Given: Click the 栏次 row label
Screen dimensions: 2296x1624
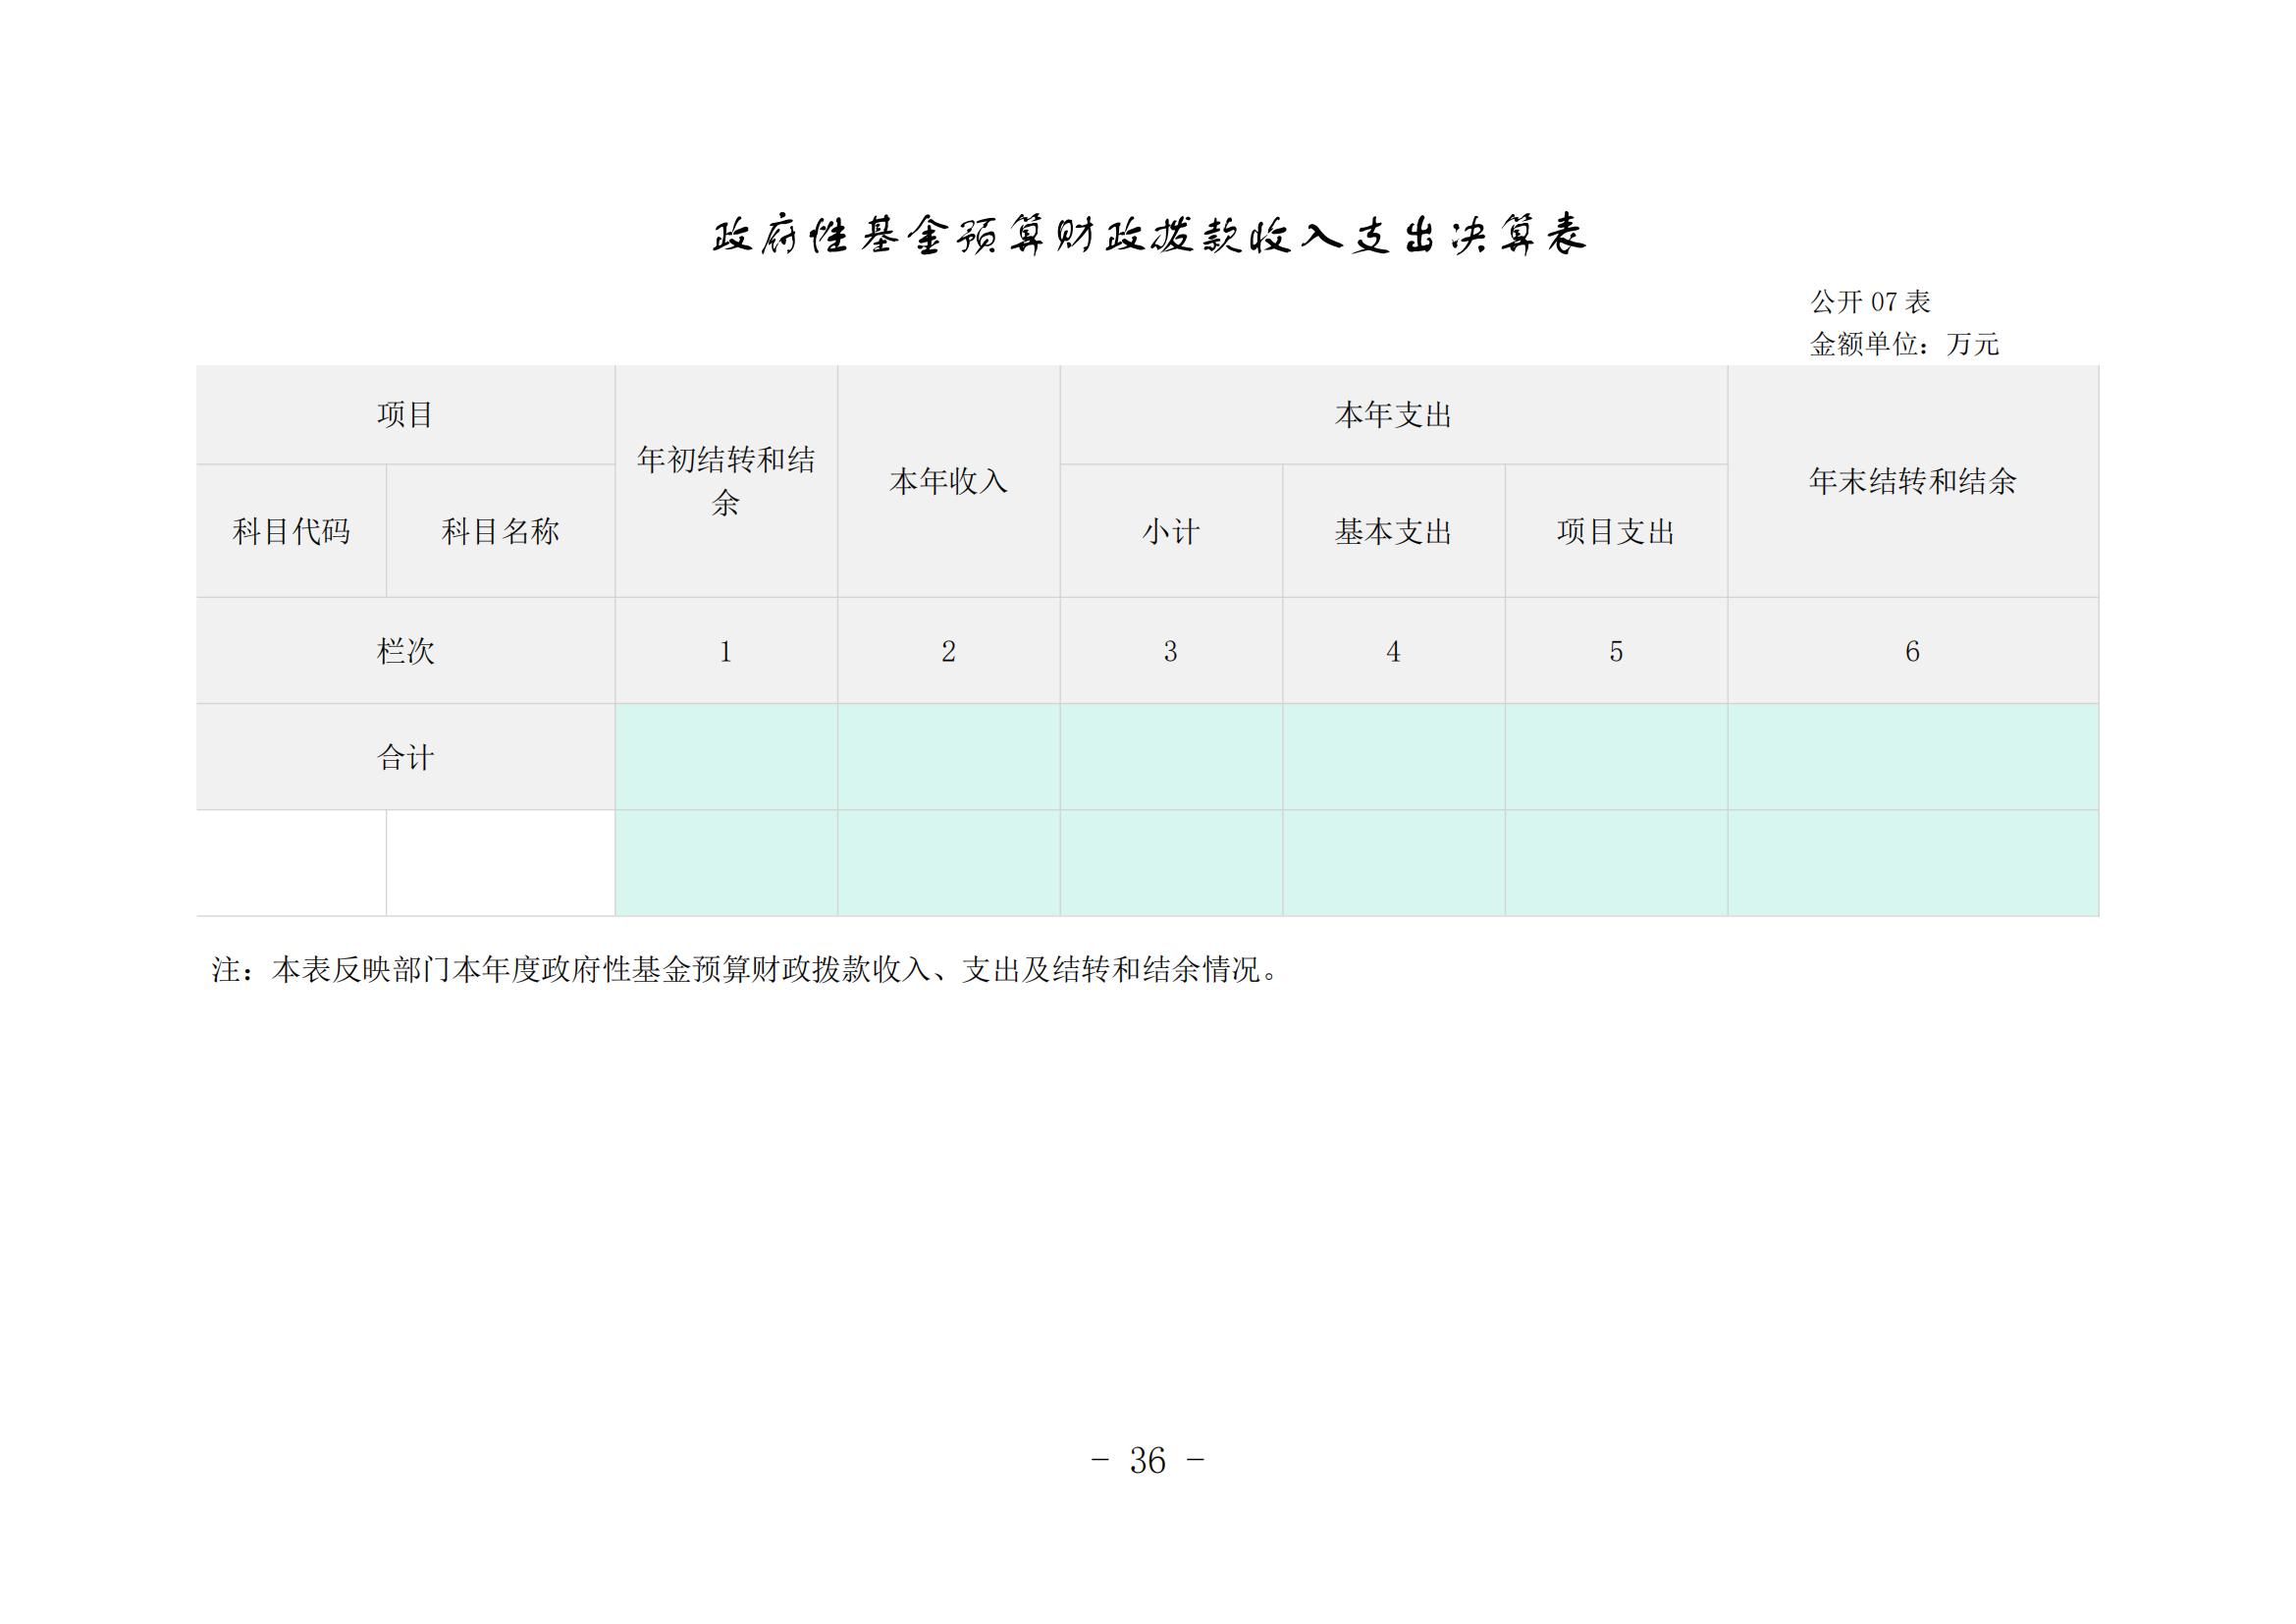Looking at the screenshot, I should tap(405, 651).
